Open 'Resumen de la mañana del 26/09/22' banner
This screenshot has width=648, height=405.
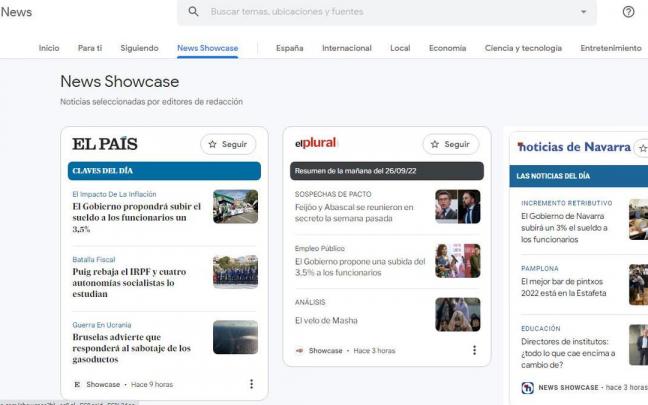click(x=387, y=171)
